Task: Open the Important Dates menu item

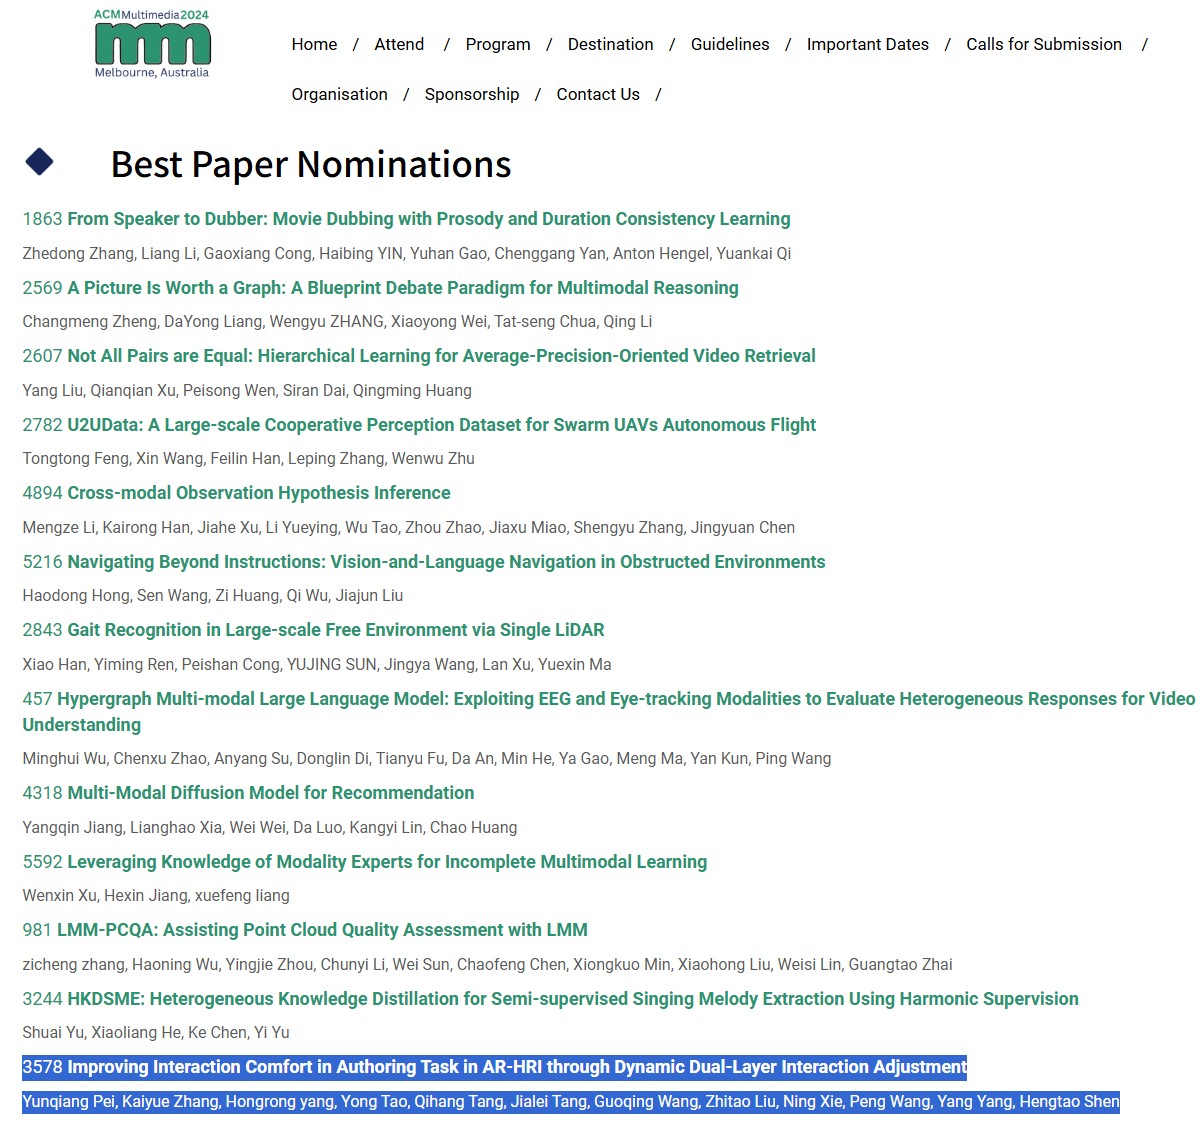Action: (x=867, y=44)
